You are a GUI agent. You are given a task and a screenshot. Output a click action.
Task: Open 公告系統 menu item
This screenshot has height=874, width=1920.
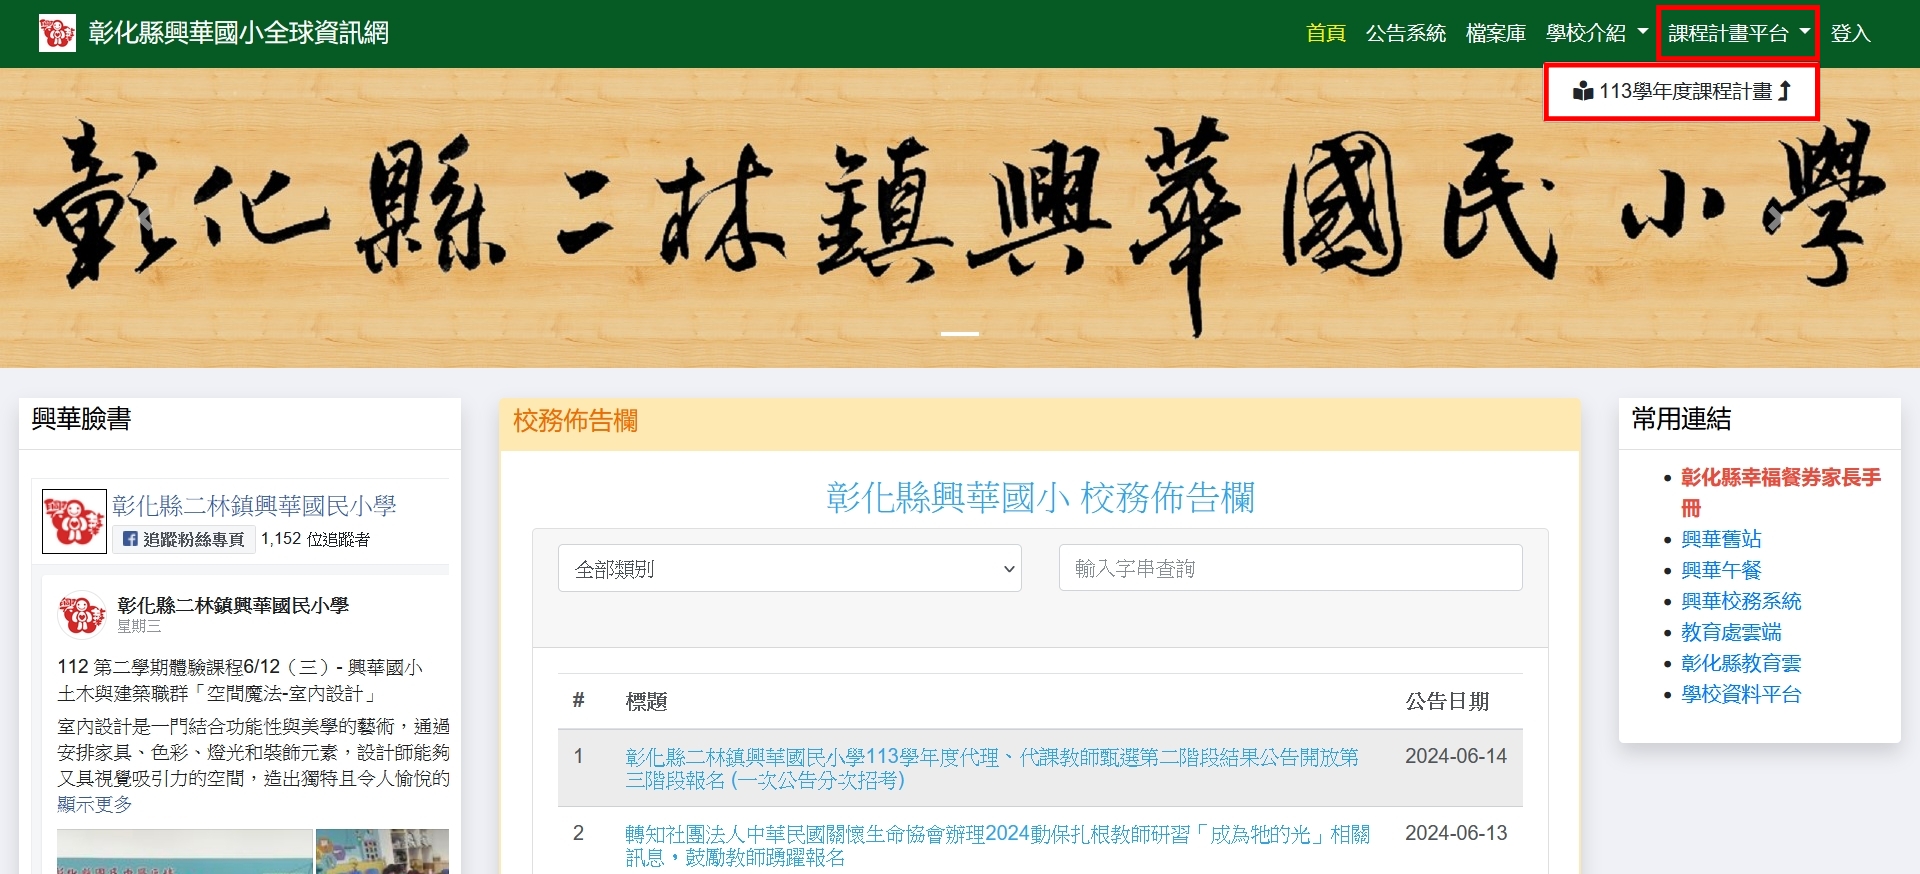[1406, 33]
